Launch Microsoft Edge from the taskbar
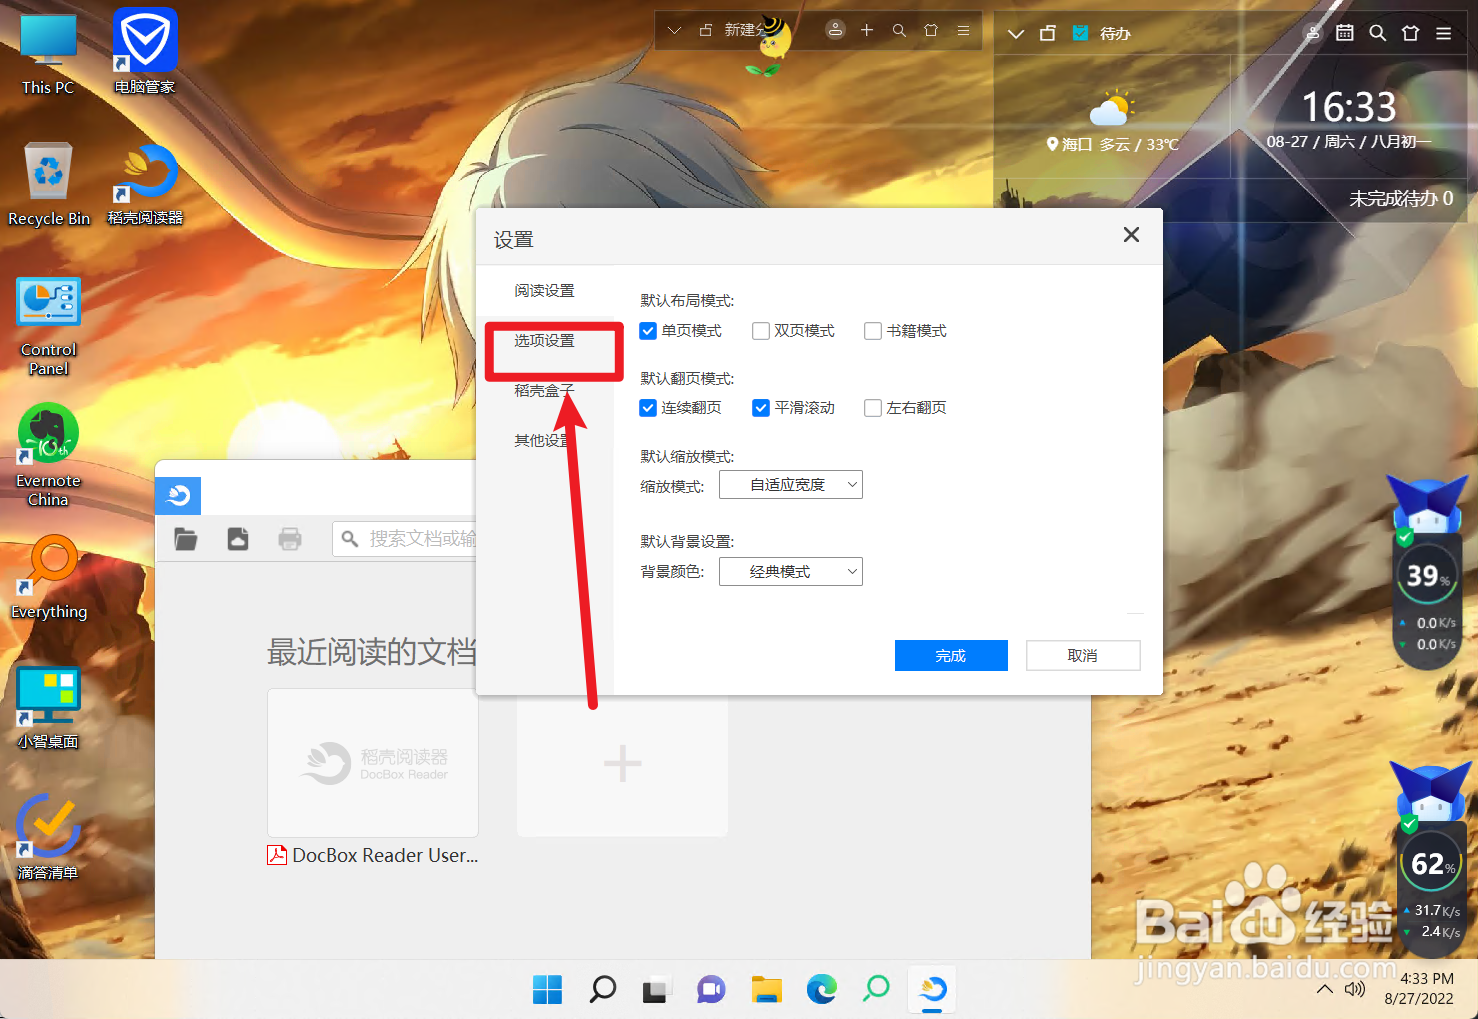 821,990
